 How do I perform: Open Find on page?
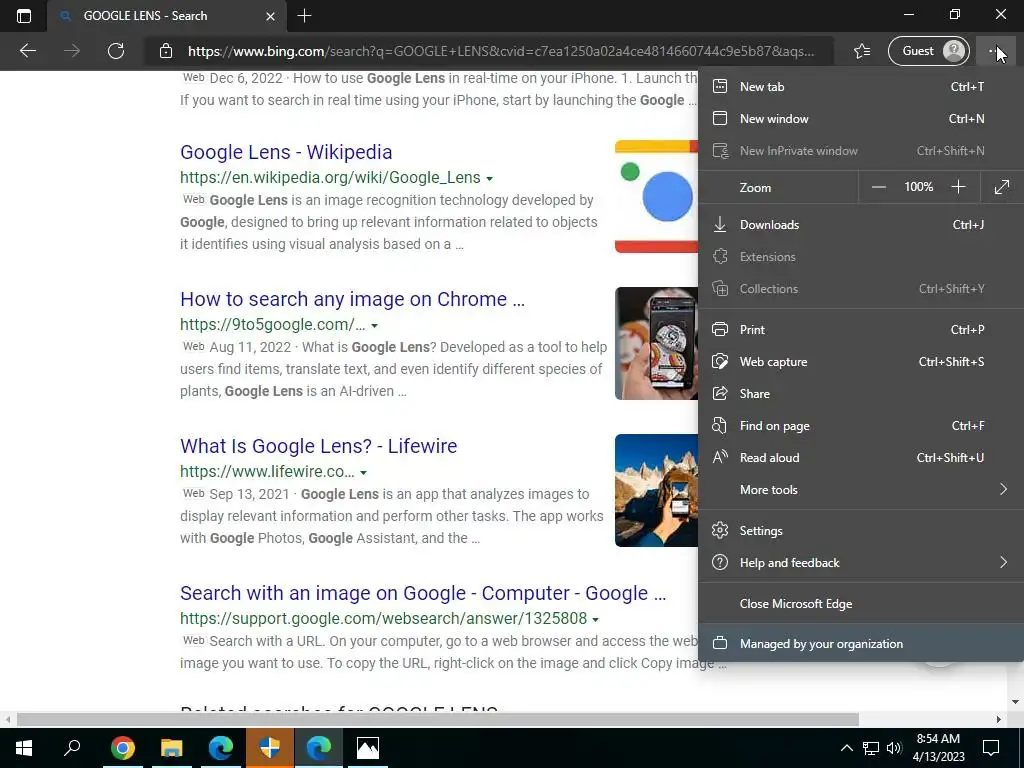(x=861, y=426)
